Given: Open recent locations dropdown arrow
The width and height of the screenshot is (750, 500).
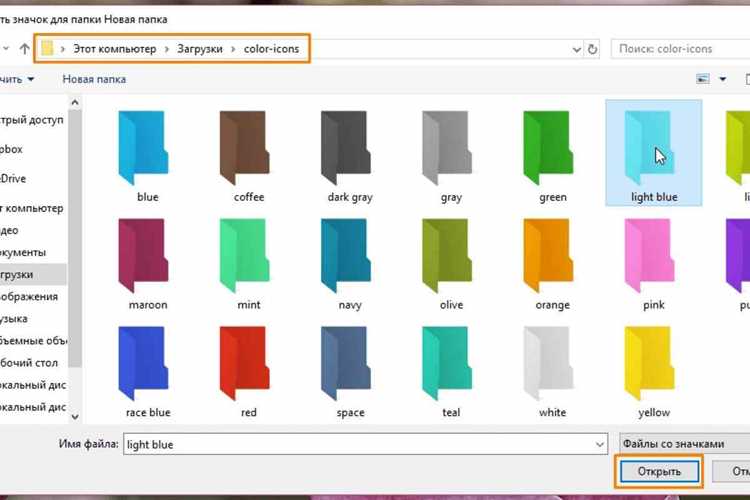Looking at the screenshot, I should (6, 48).
